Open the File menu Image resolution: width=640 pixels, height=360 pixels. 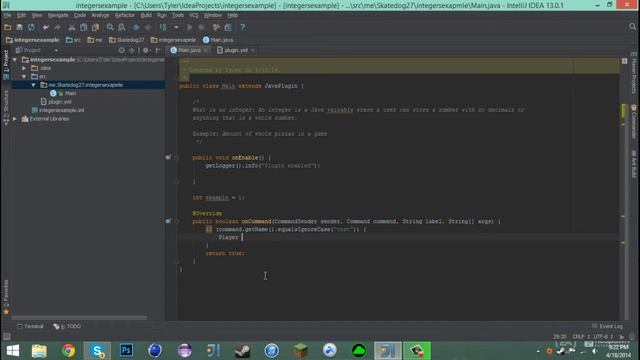coord(7,15)
